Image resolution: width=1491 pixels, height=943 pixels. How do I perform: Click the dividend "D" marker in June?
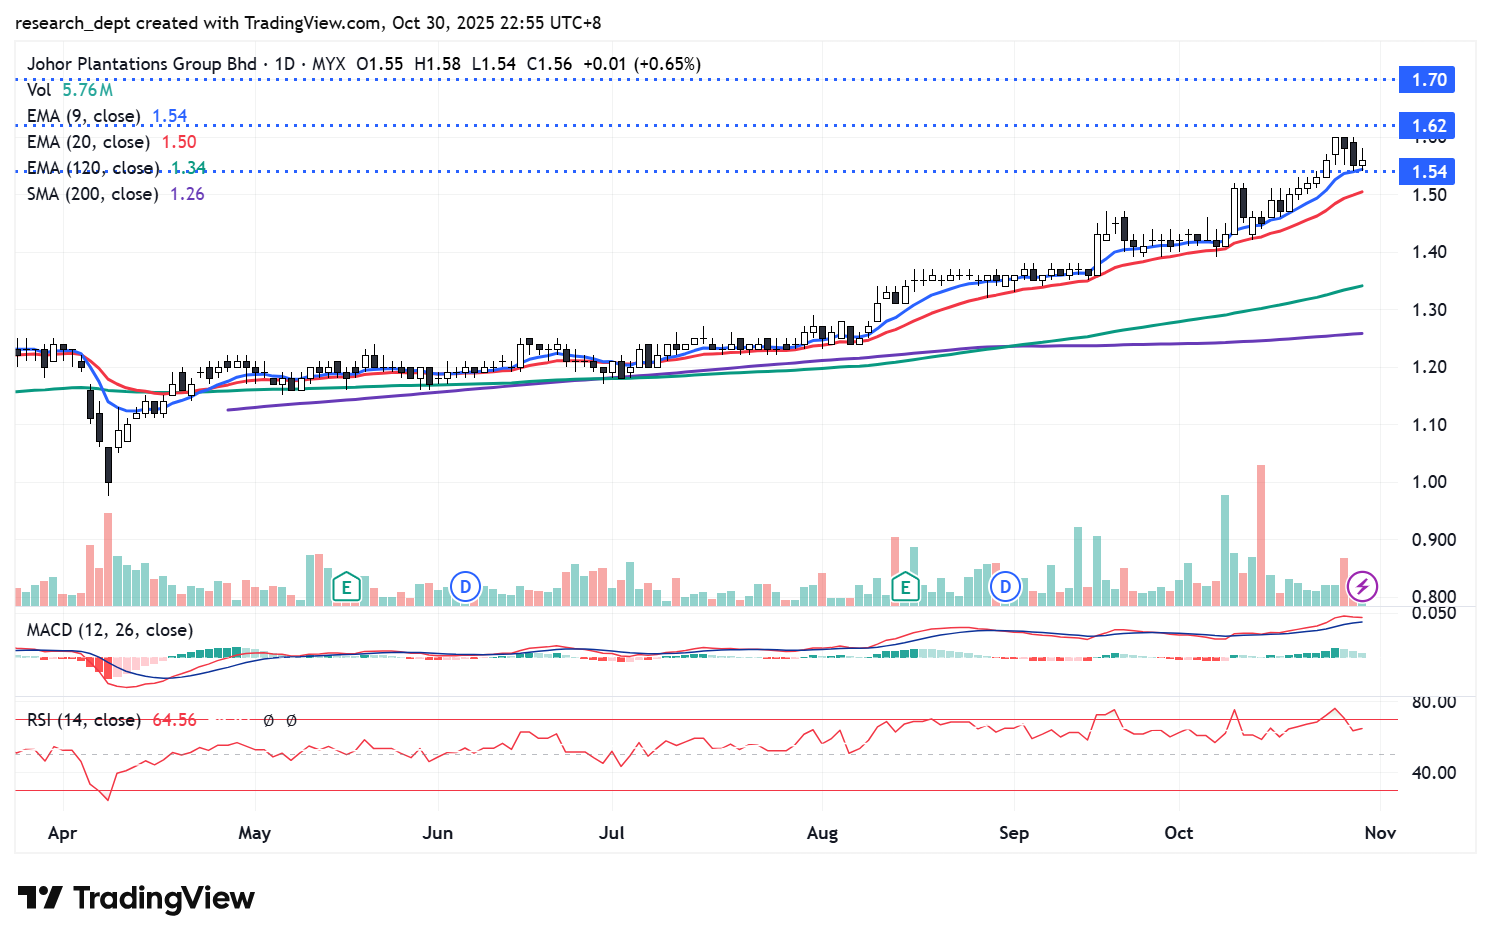point(465,587)
